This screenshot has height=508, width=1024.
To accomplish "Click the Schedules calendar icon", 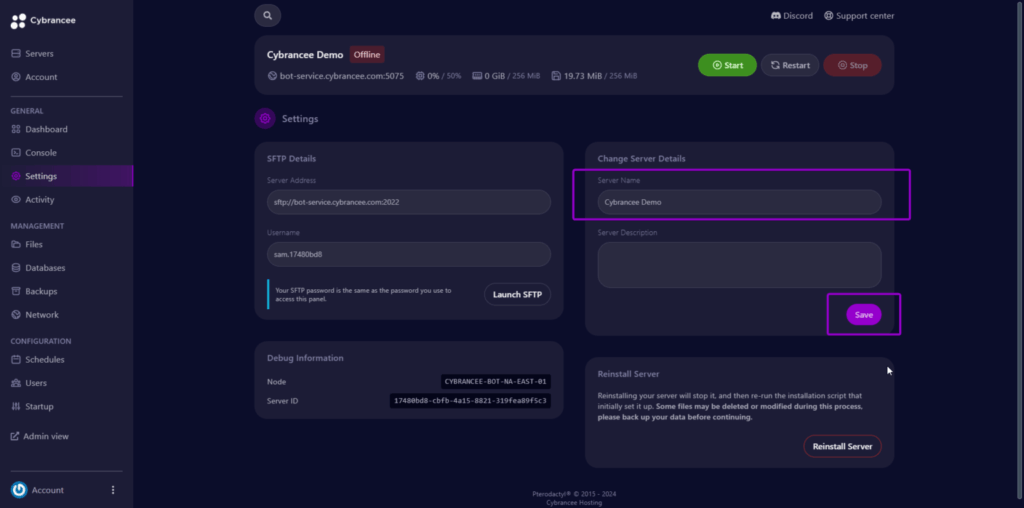I will [x=16, y=360].
